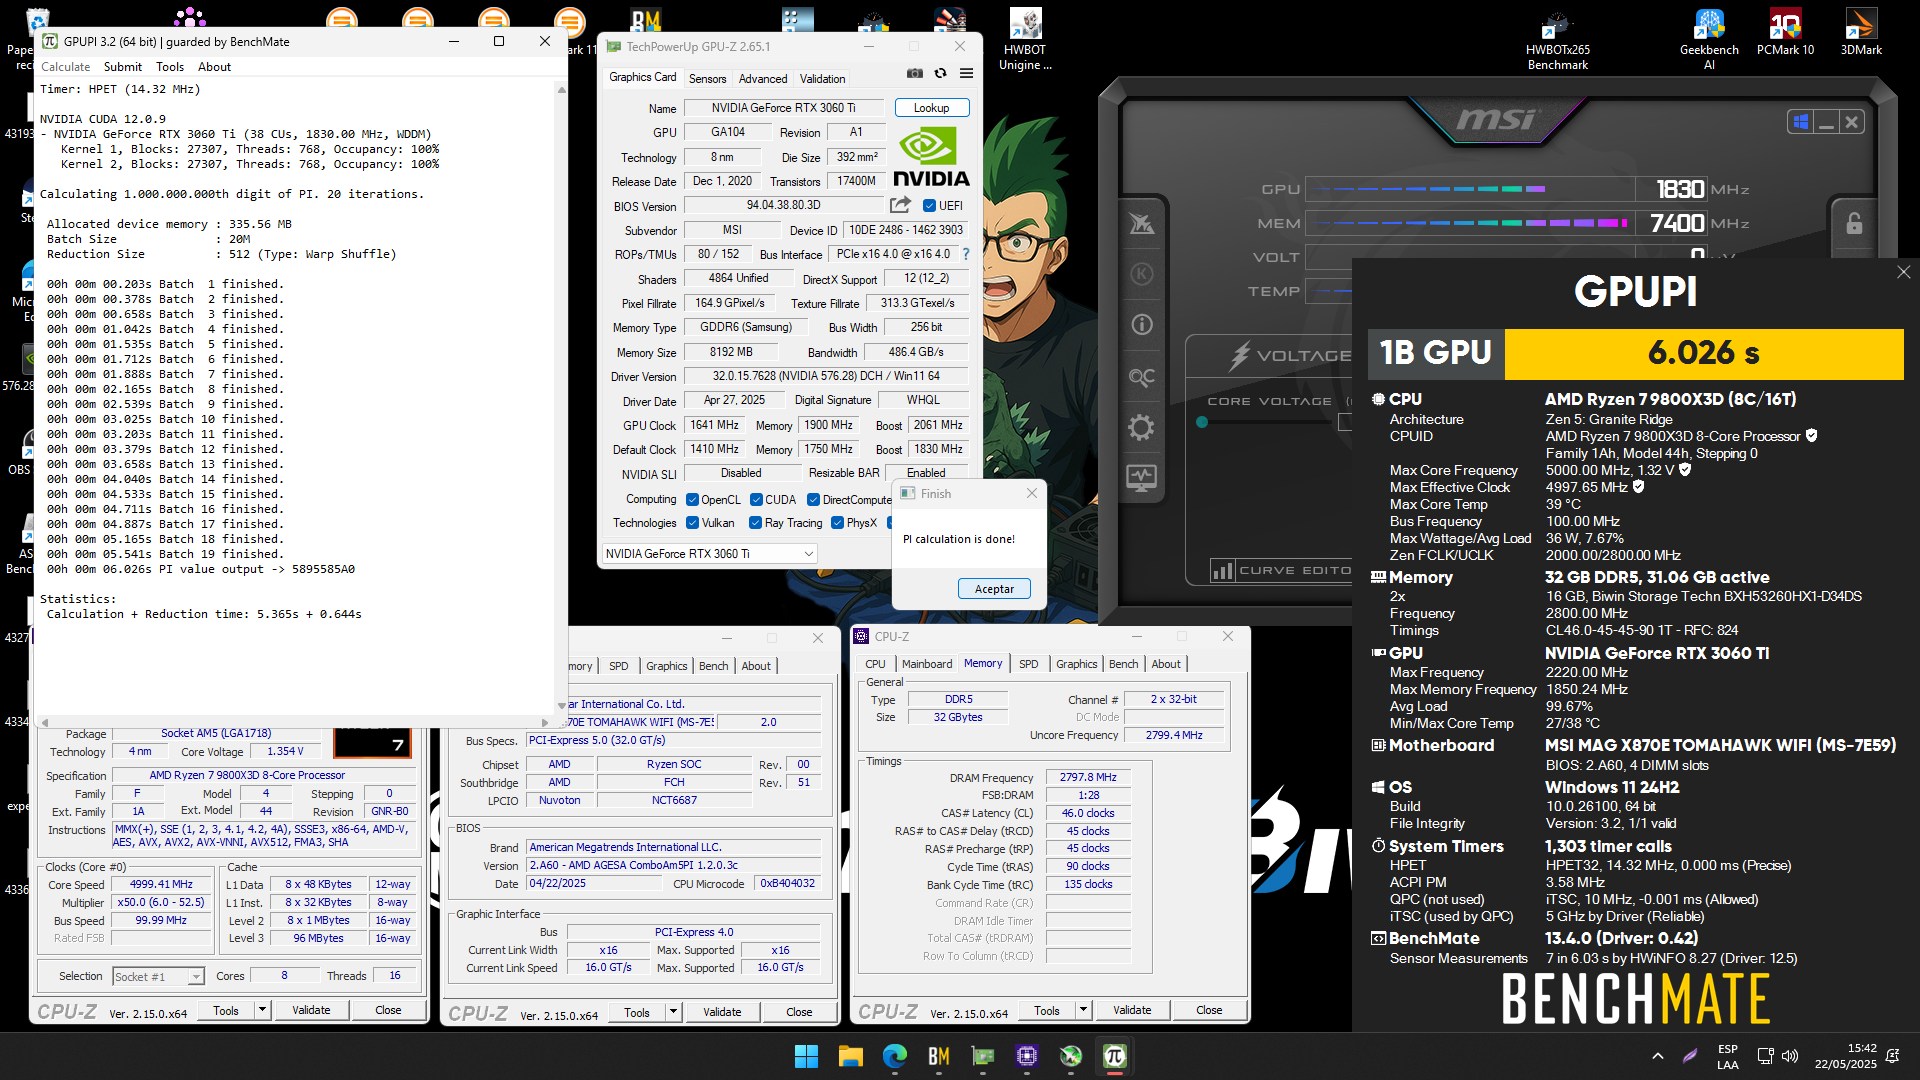This screenshot has width=1920, height=1080.
Task: Toggle UEFI checkbox in GPU-Z
Action: tap(929, 206)
